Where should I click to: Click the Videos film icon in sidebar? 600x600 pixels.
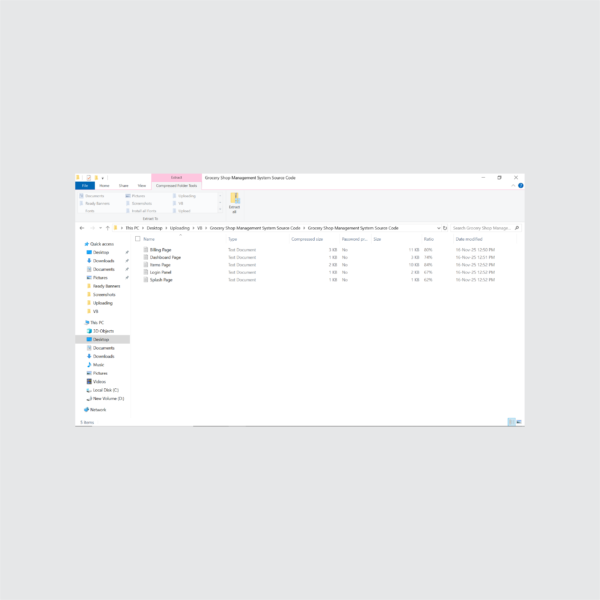click(89, 382)
